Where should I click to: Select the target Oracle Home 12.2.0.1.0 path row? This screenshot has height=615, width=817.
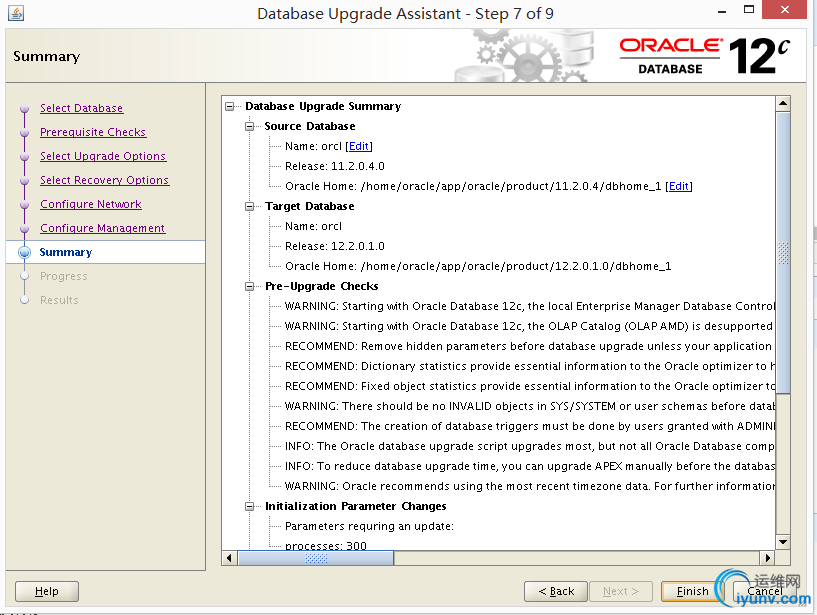478,267
